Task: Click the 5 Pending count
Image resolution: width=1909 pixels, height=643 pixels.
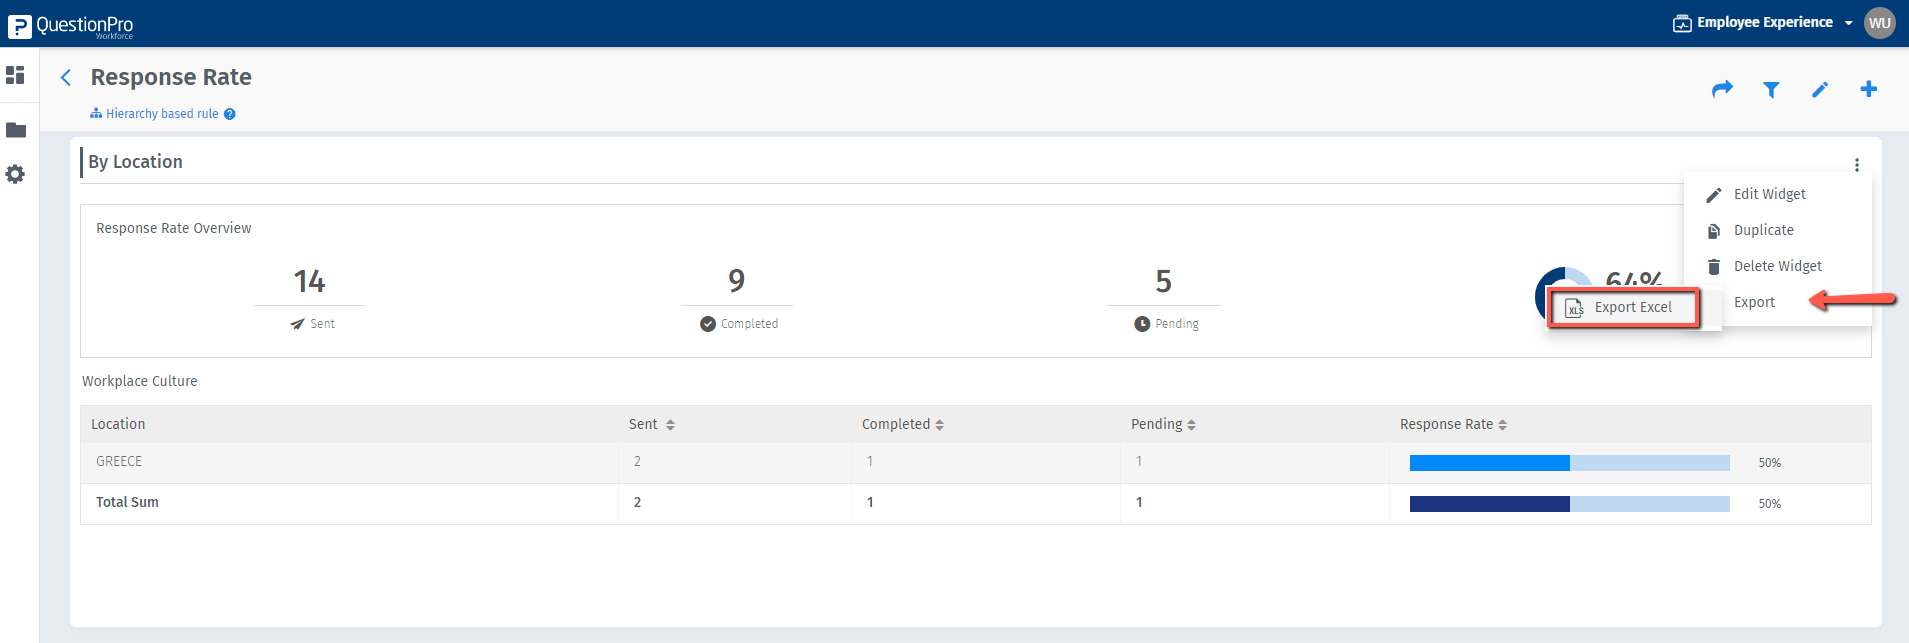Action: (1163, 282)
